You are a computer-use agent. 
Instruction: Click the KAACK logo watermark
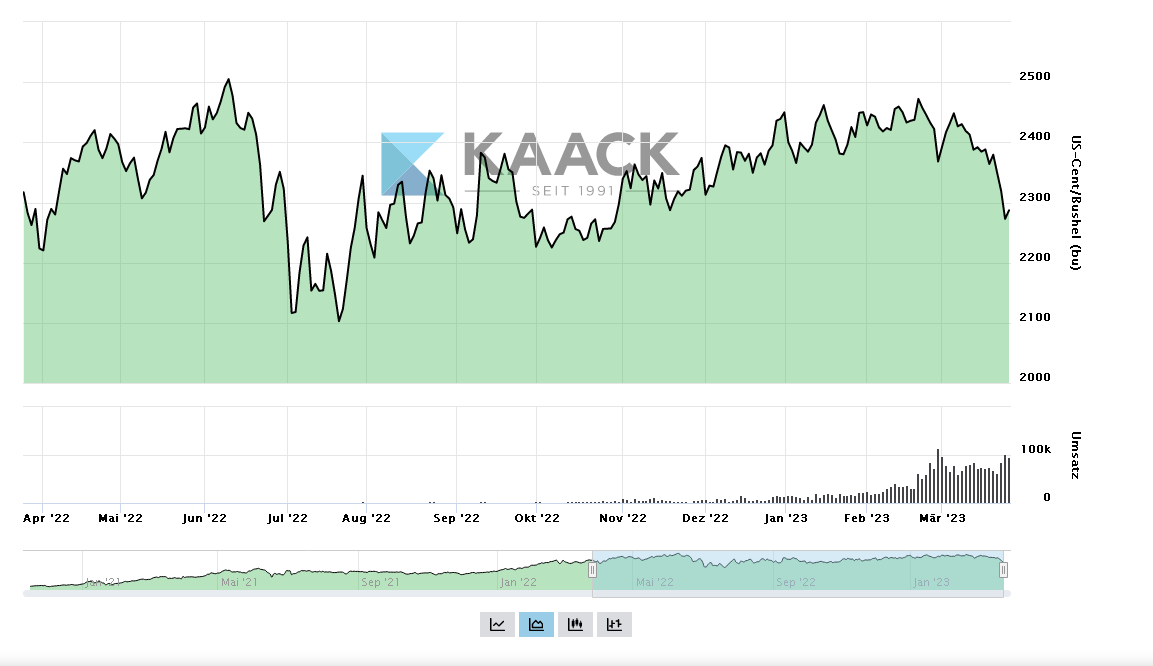[x=530, y=162]
